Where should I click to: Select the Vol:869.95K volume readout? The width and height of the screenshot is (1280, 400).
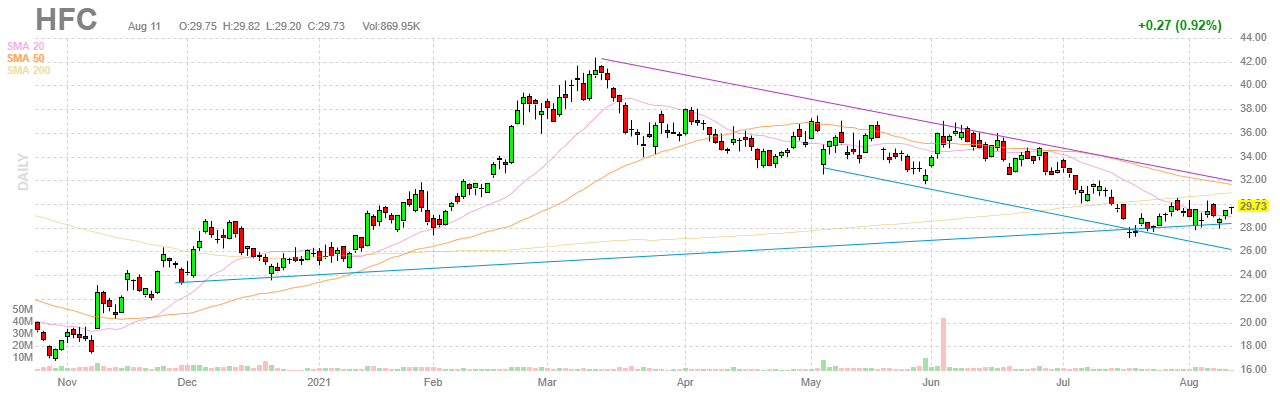click(386, 26)
